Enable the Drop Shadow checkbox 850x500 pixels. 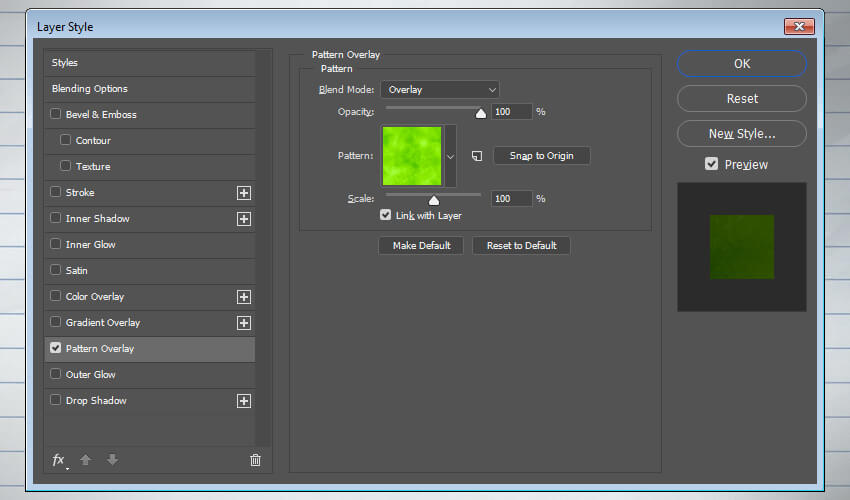click(55, 400)
